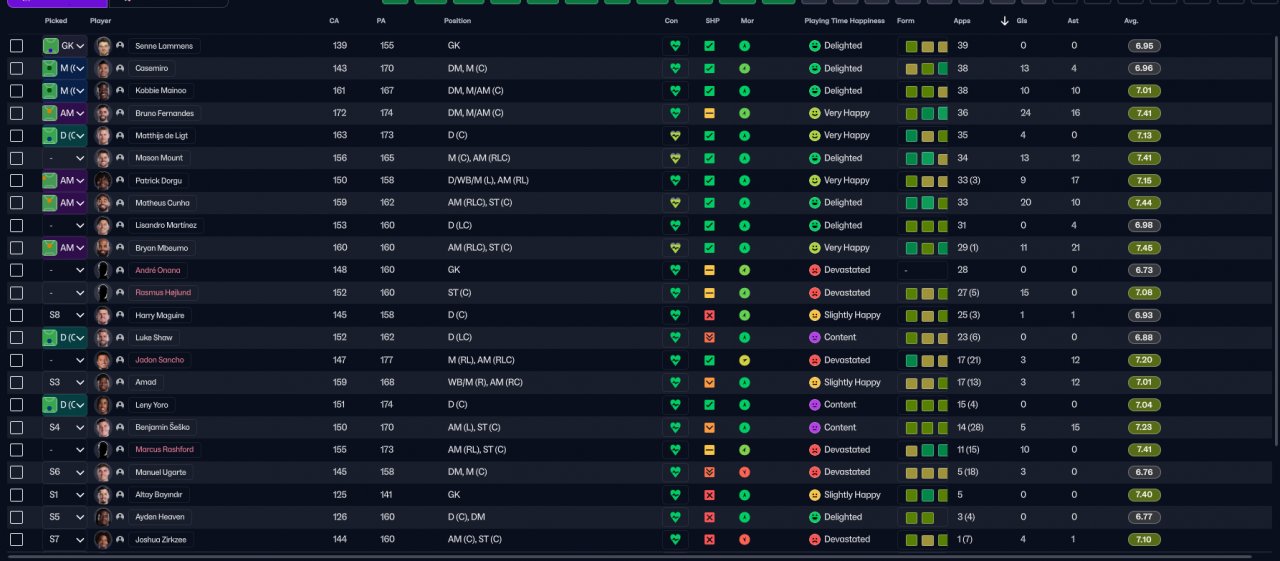Image resolution: width=1280 pixels, height=561 pixels.
Task: Check the box next to Harry Maguire
Action: pos(16,315)
